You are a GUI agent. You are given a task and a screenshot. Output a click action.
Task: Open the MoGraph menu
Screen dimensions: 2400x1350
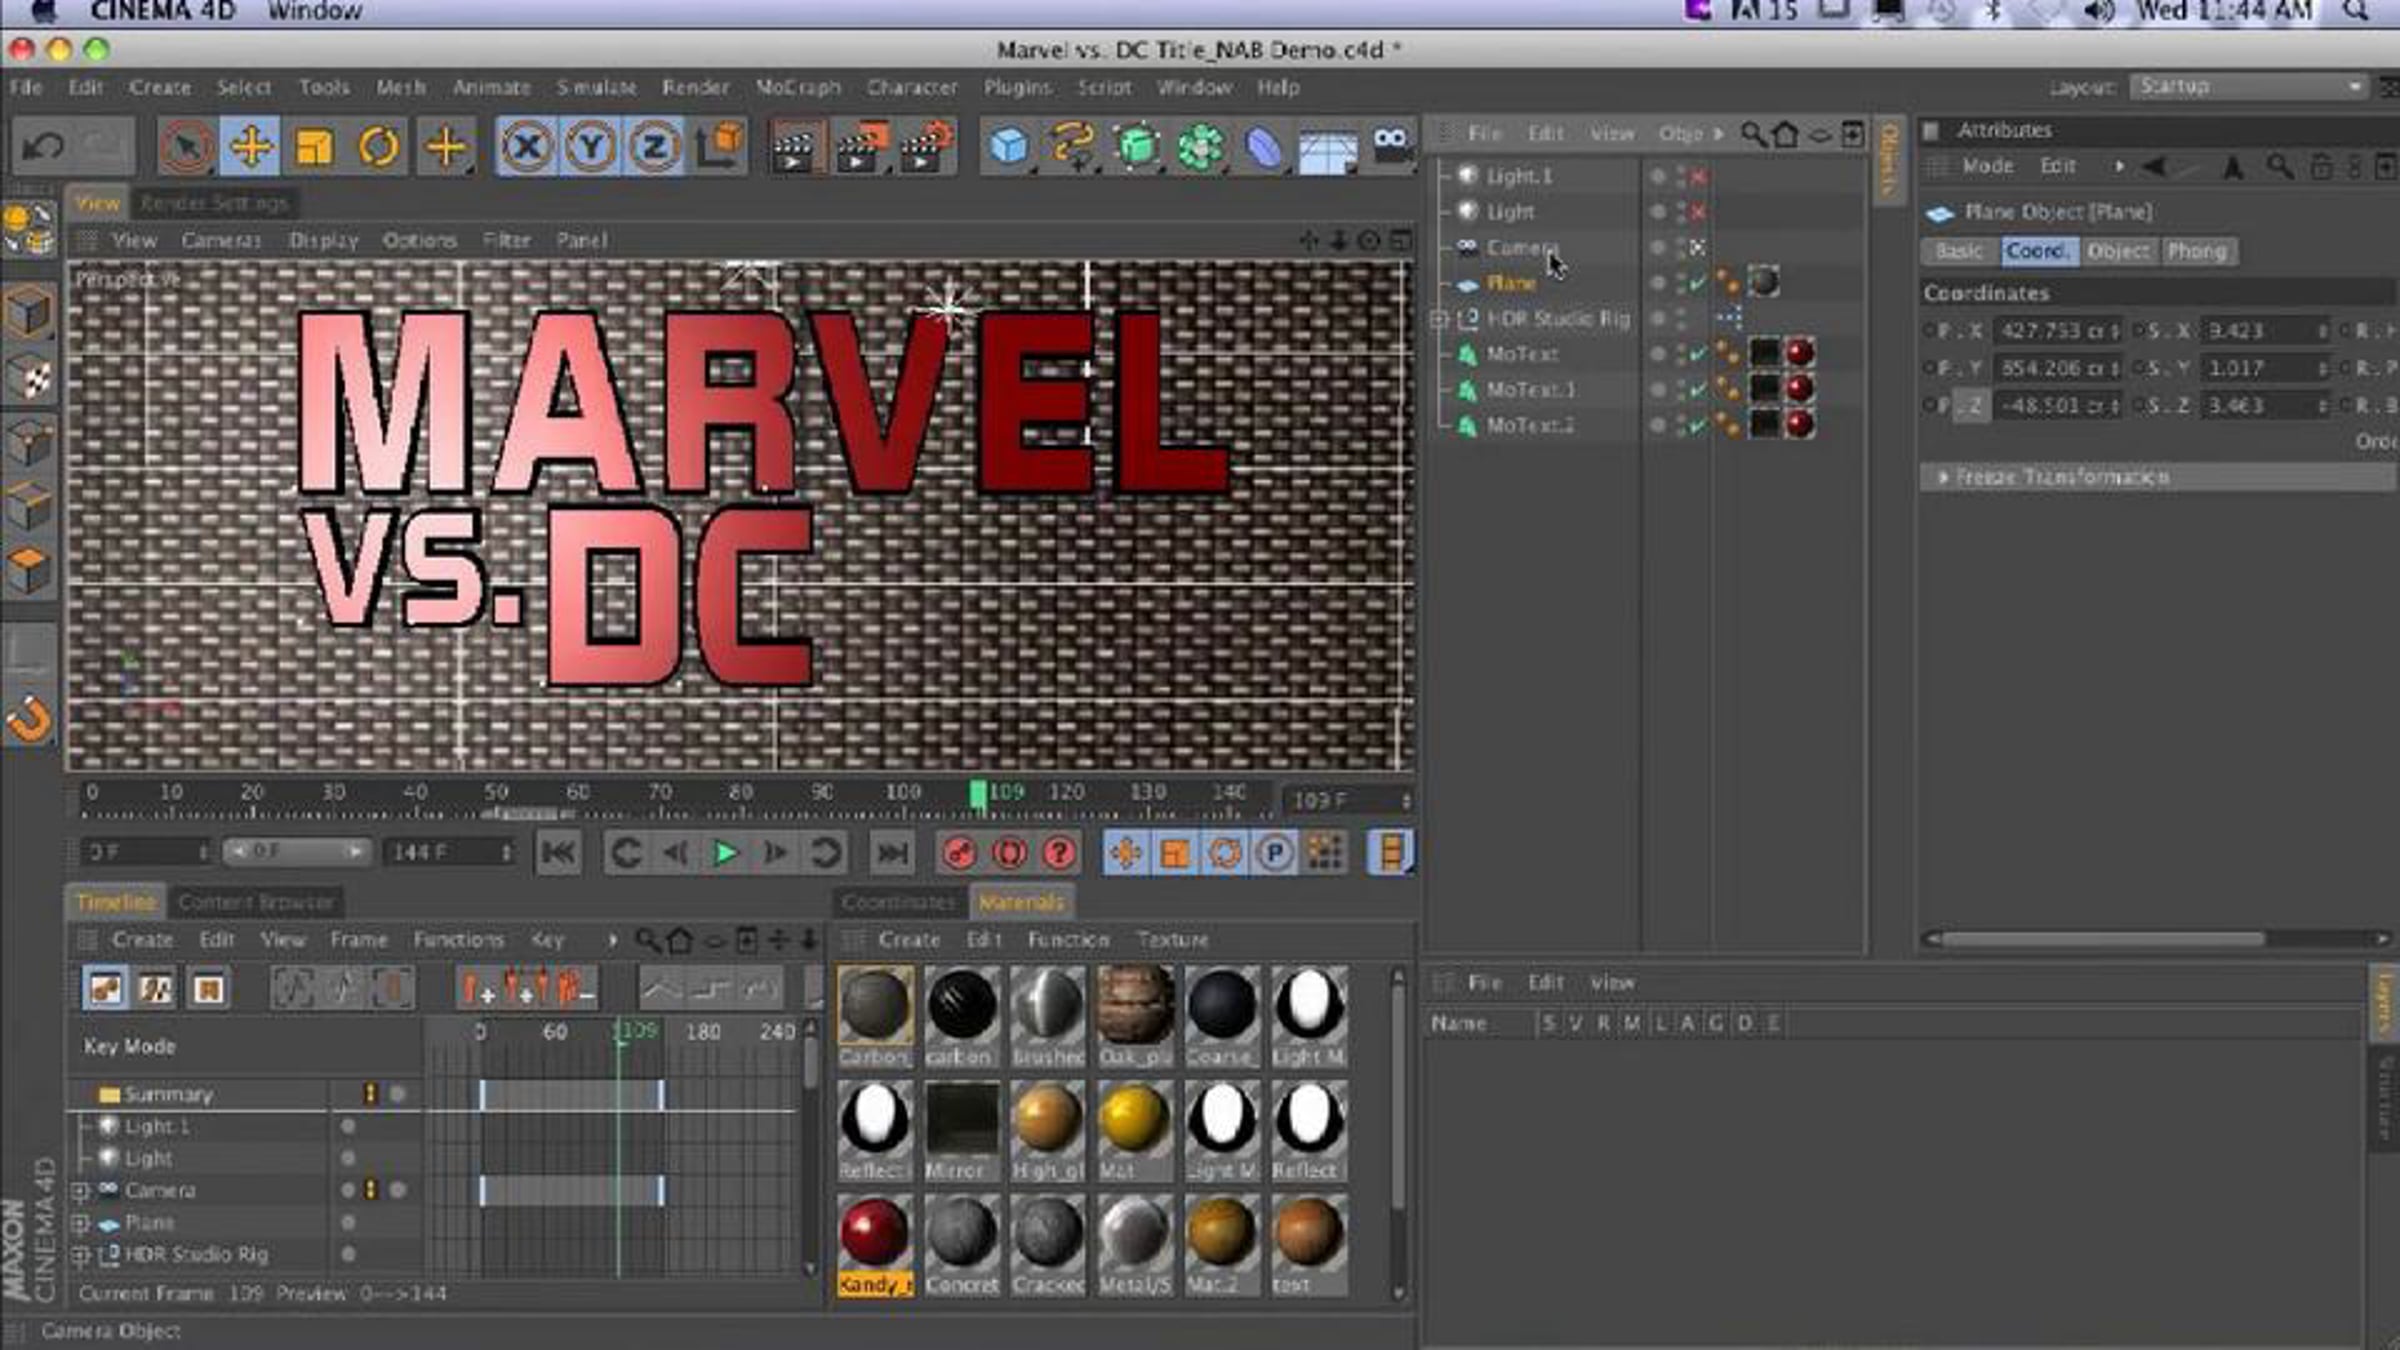click(x=798, y=87)
